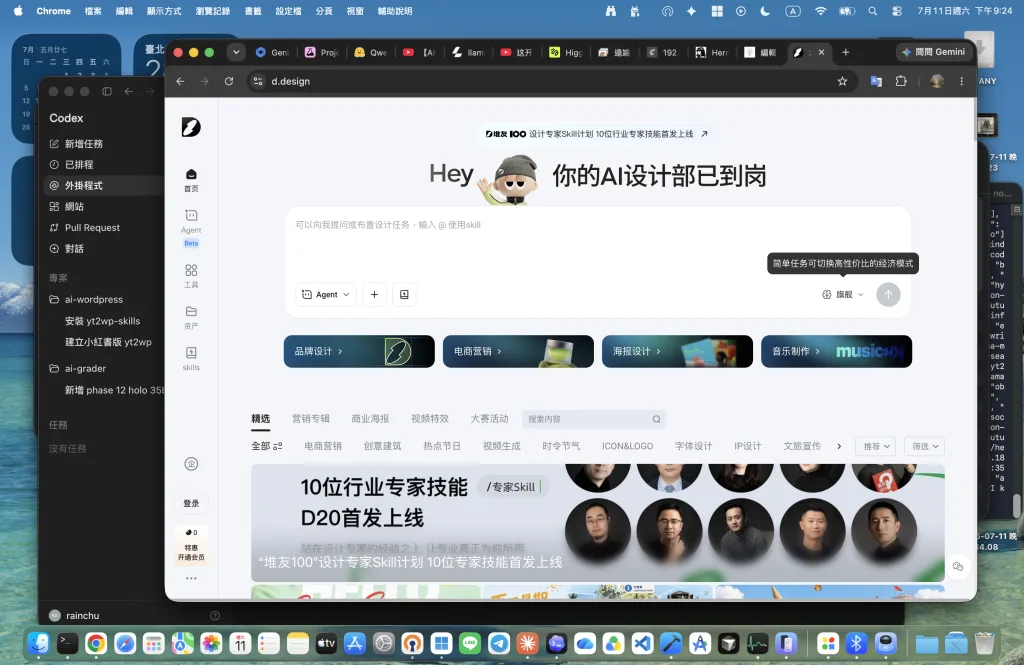Click the search magnifier in 搜索内容 field

point(656,419)
